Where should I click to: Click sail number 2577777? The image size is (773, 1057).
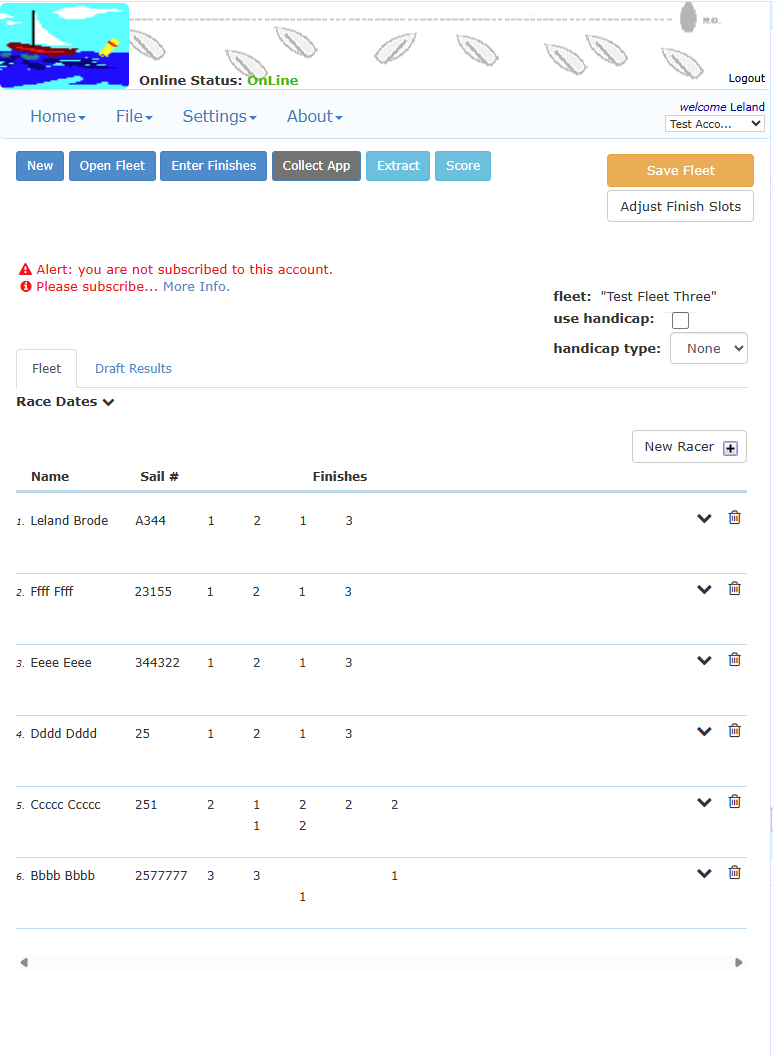(161, 876)
